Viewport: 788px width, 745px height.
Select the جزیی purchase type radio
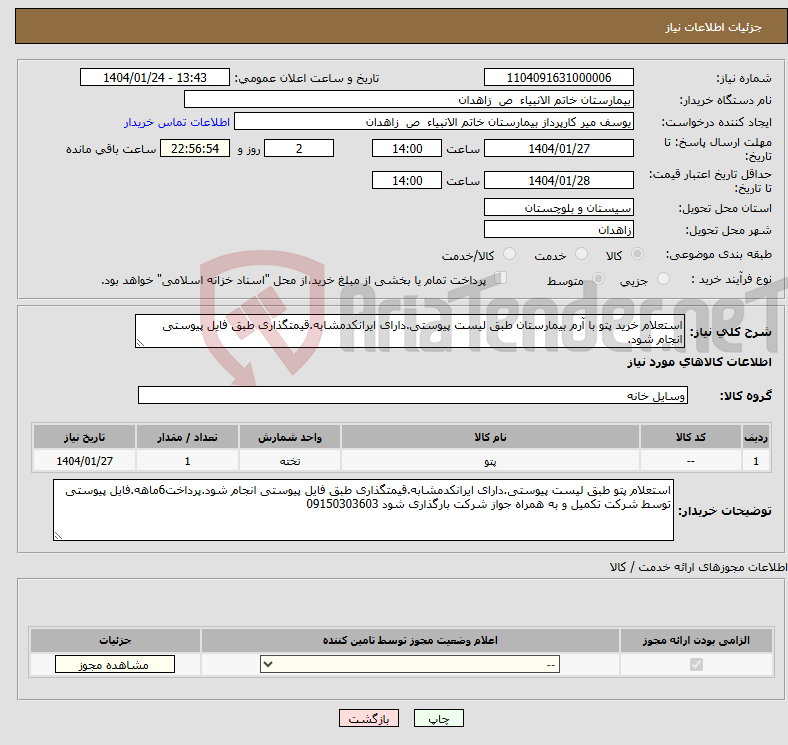point(663,279)
